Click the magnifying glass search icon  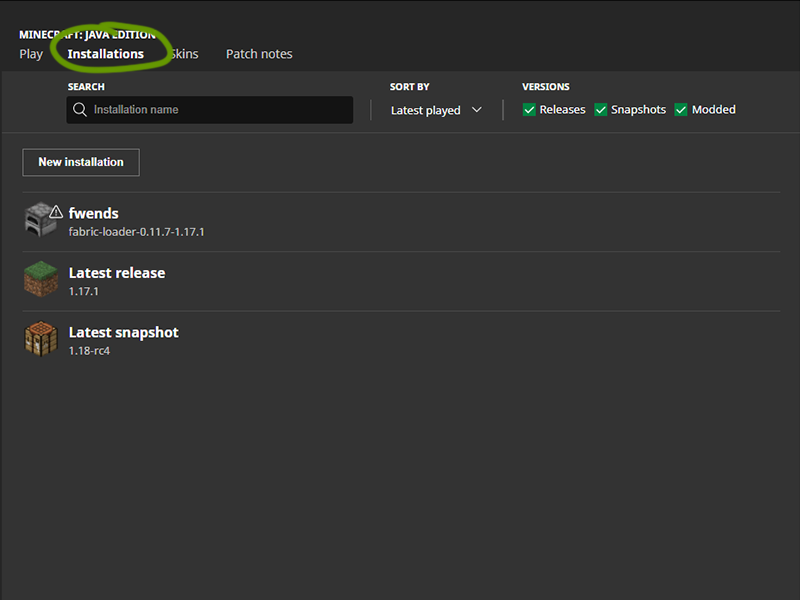point(80,110)
